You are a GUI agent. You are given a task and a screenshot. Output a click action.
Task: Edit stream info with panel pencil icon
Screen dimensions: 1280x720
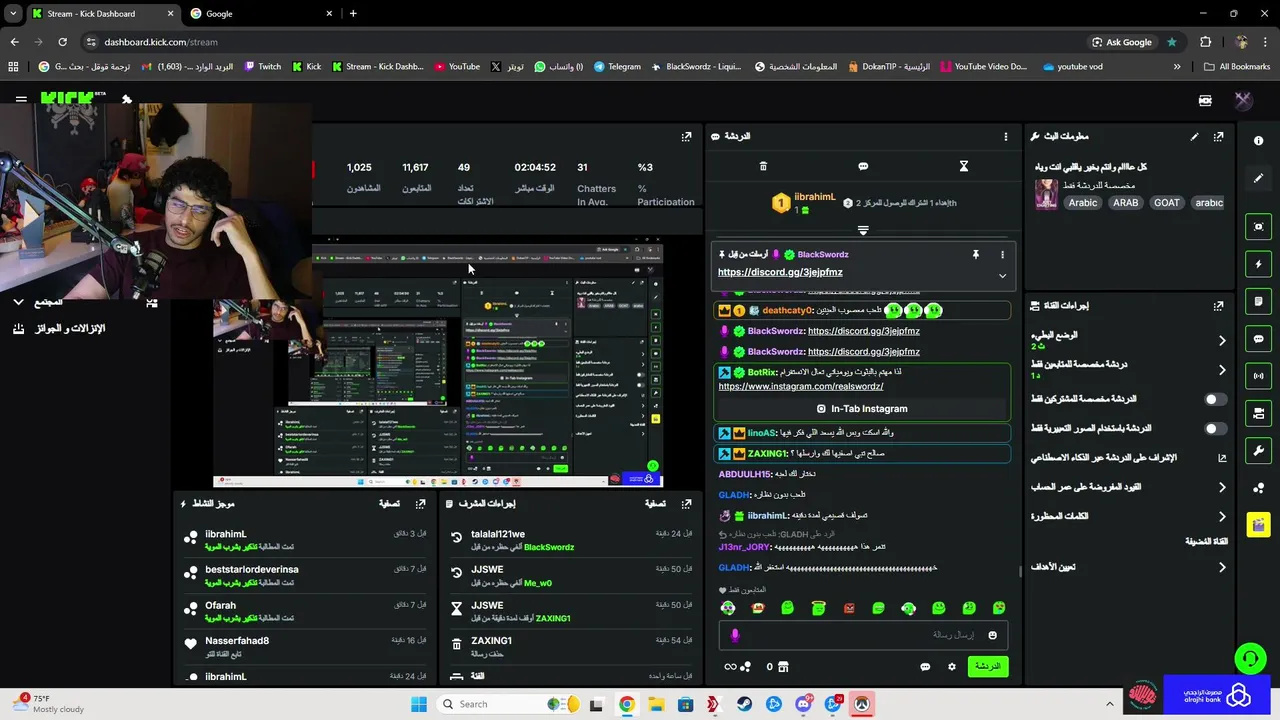click(1194, 136)
